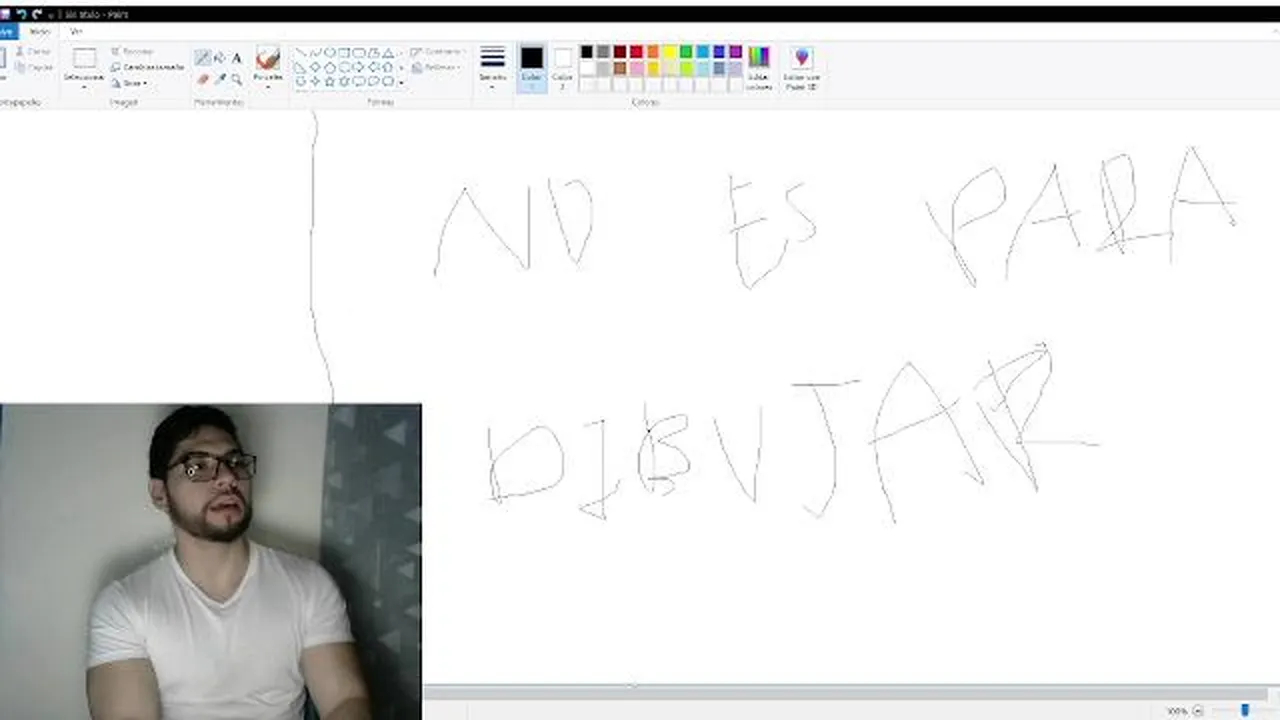Screen dimensions: 1280x720
Task: Select the Oval shape
Action: point(329,53)
